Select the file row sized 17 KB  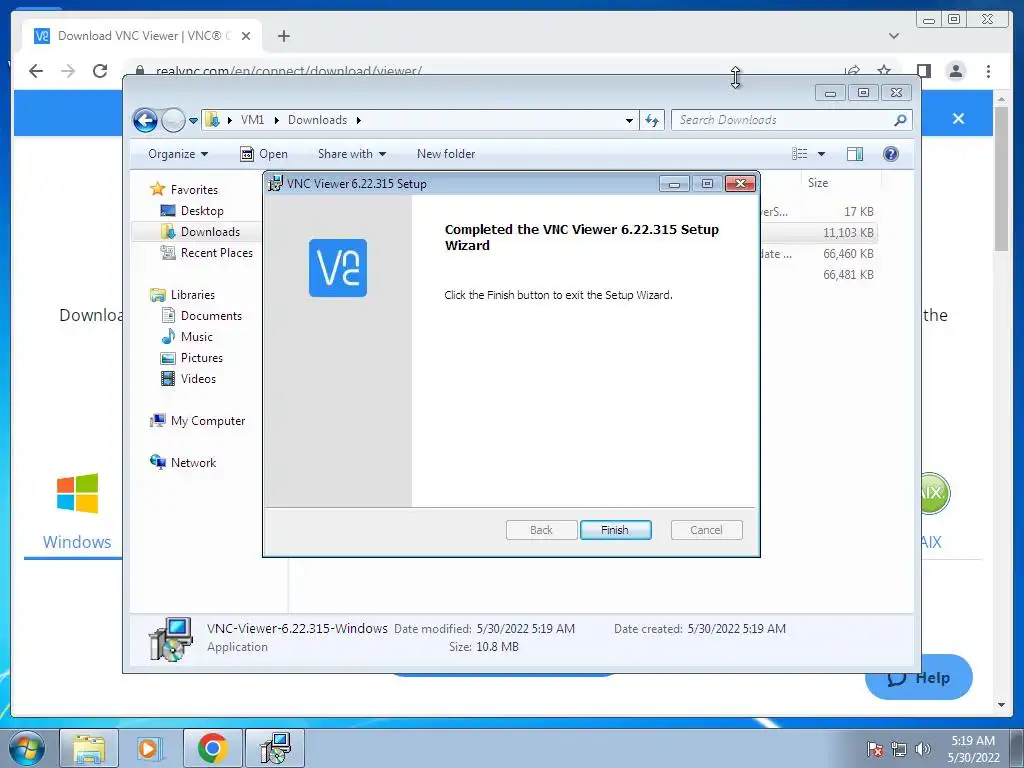point(818,212)
